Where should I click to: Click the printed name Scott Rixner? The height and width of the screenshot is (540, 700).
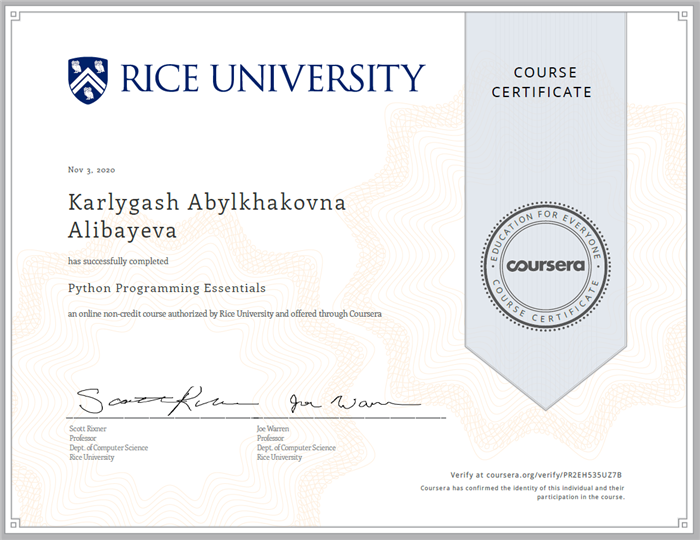[x=87, y=428]
